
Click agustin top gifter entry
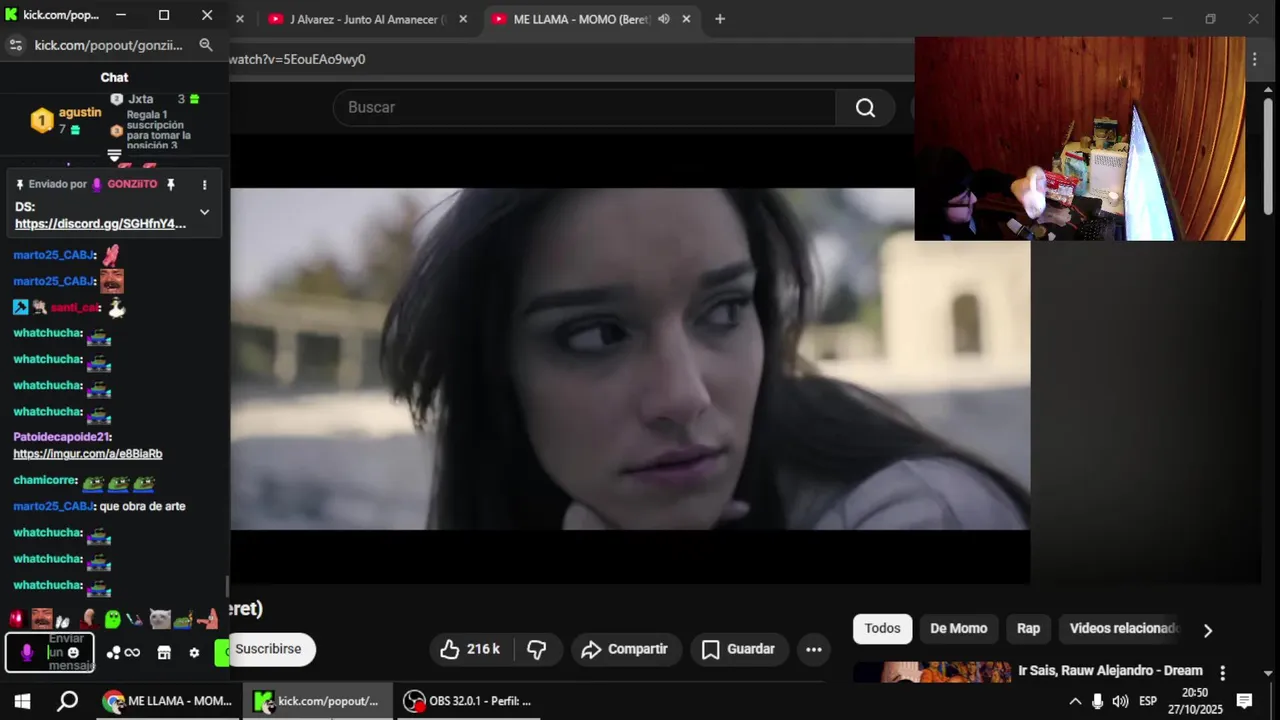point(66,120)
